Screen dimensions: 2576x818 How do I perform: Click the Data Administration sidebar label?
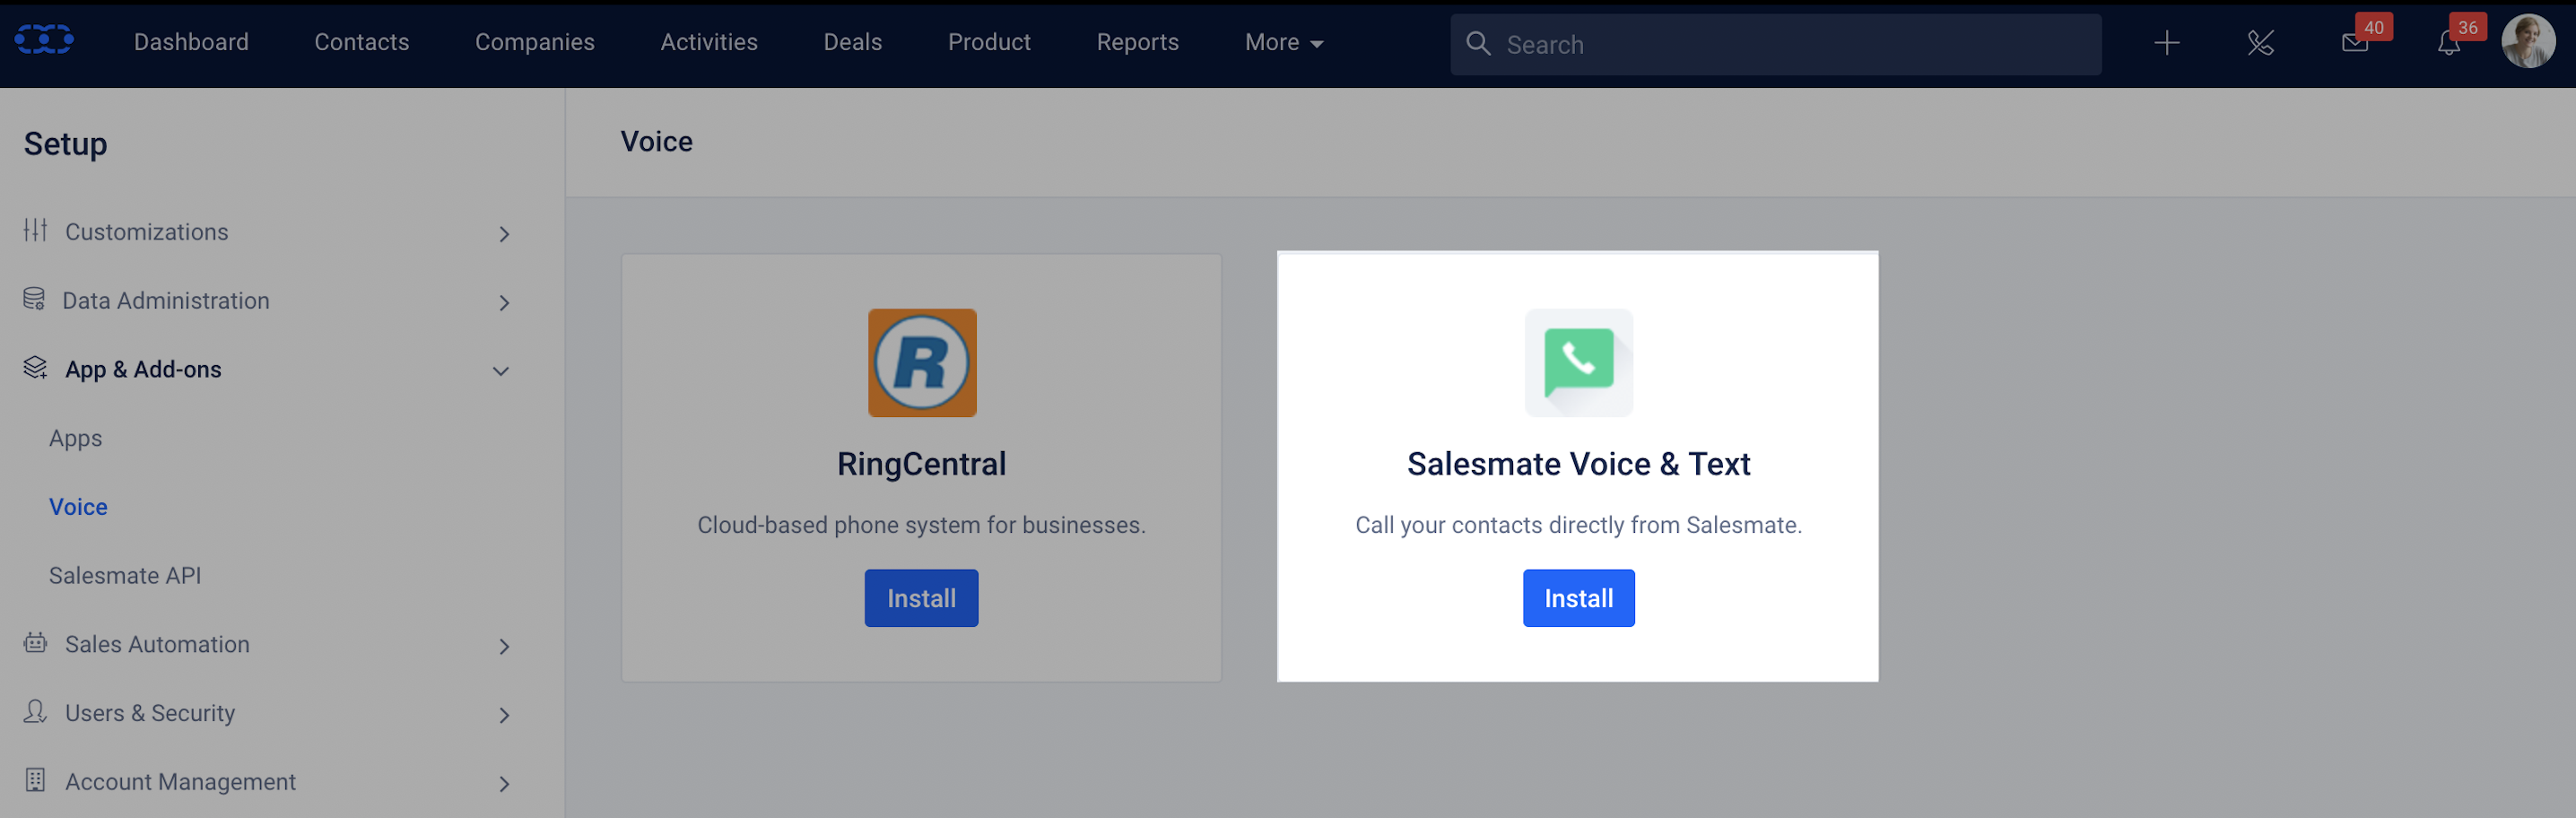tap(165, 300)
